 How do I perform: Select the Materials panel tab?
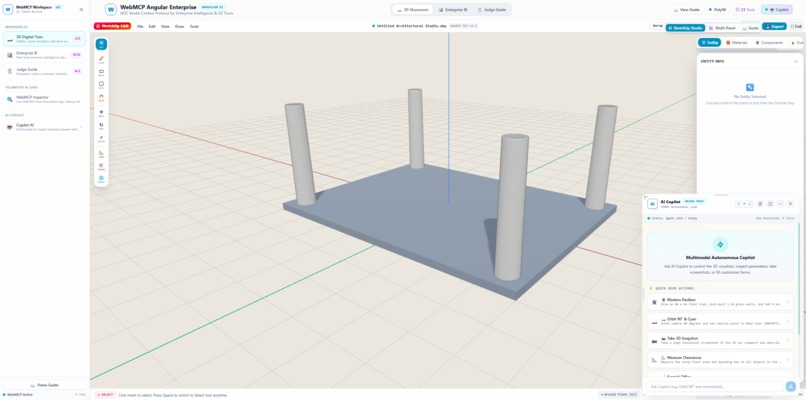737,43
